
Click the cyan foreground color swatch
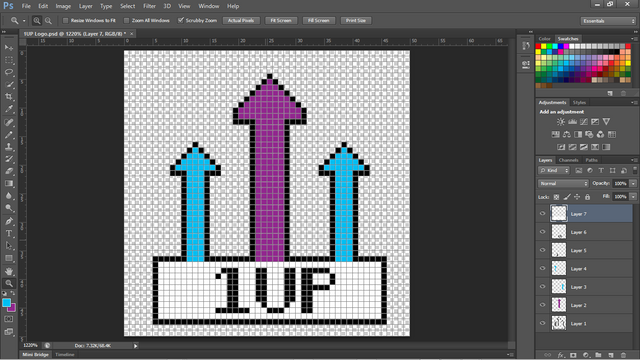tap(6, 302)
